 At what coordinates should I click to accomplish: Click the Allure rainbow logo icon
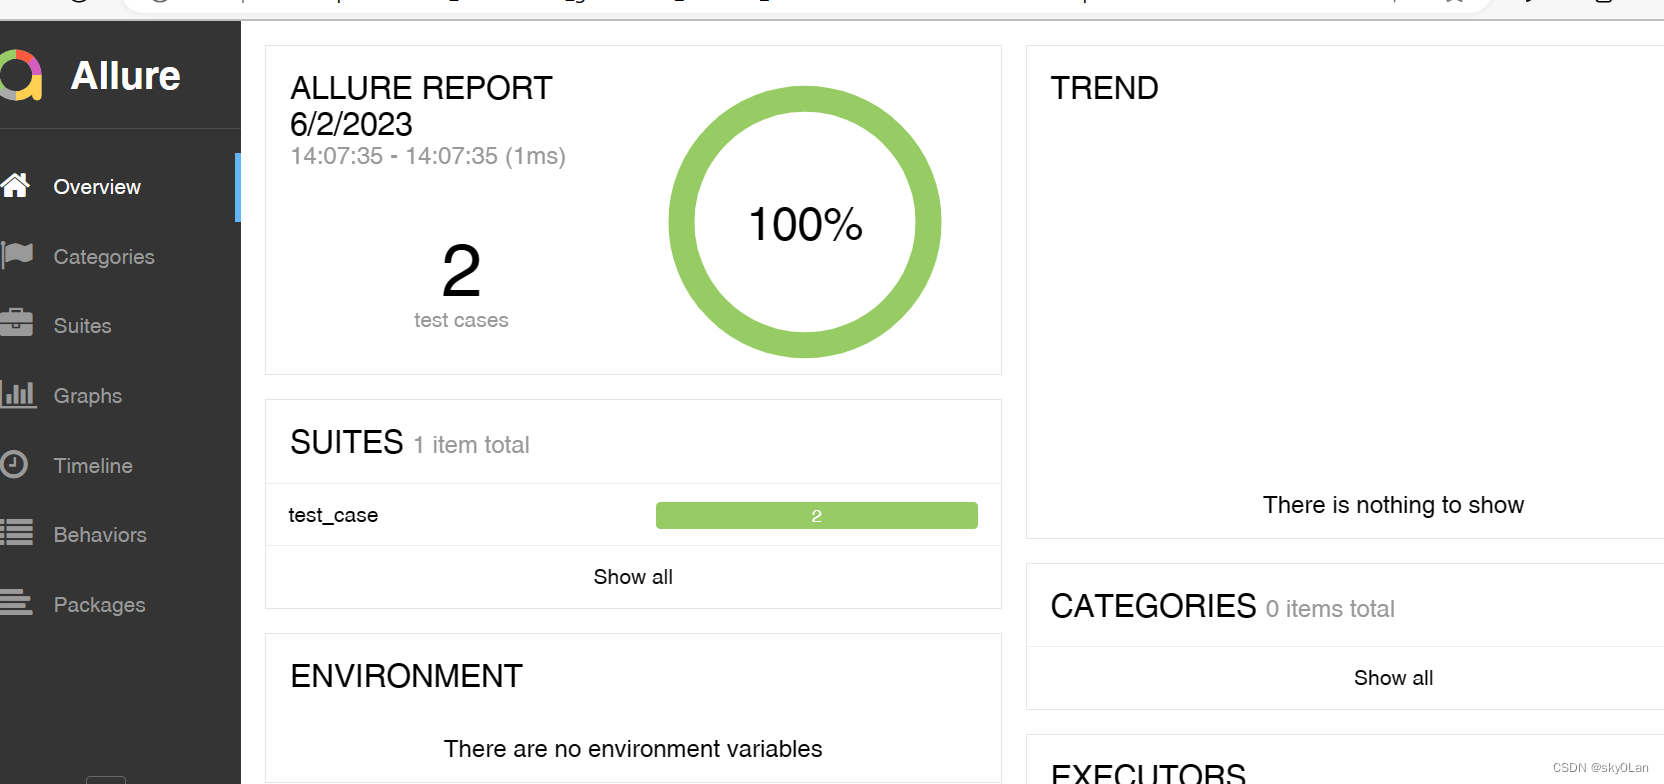click(20, 76)
